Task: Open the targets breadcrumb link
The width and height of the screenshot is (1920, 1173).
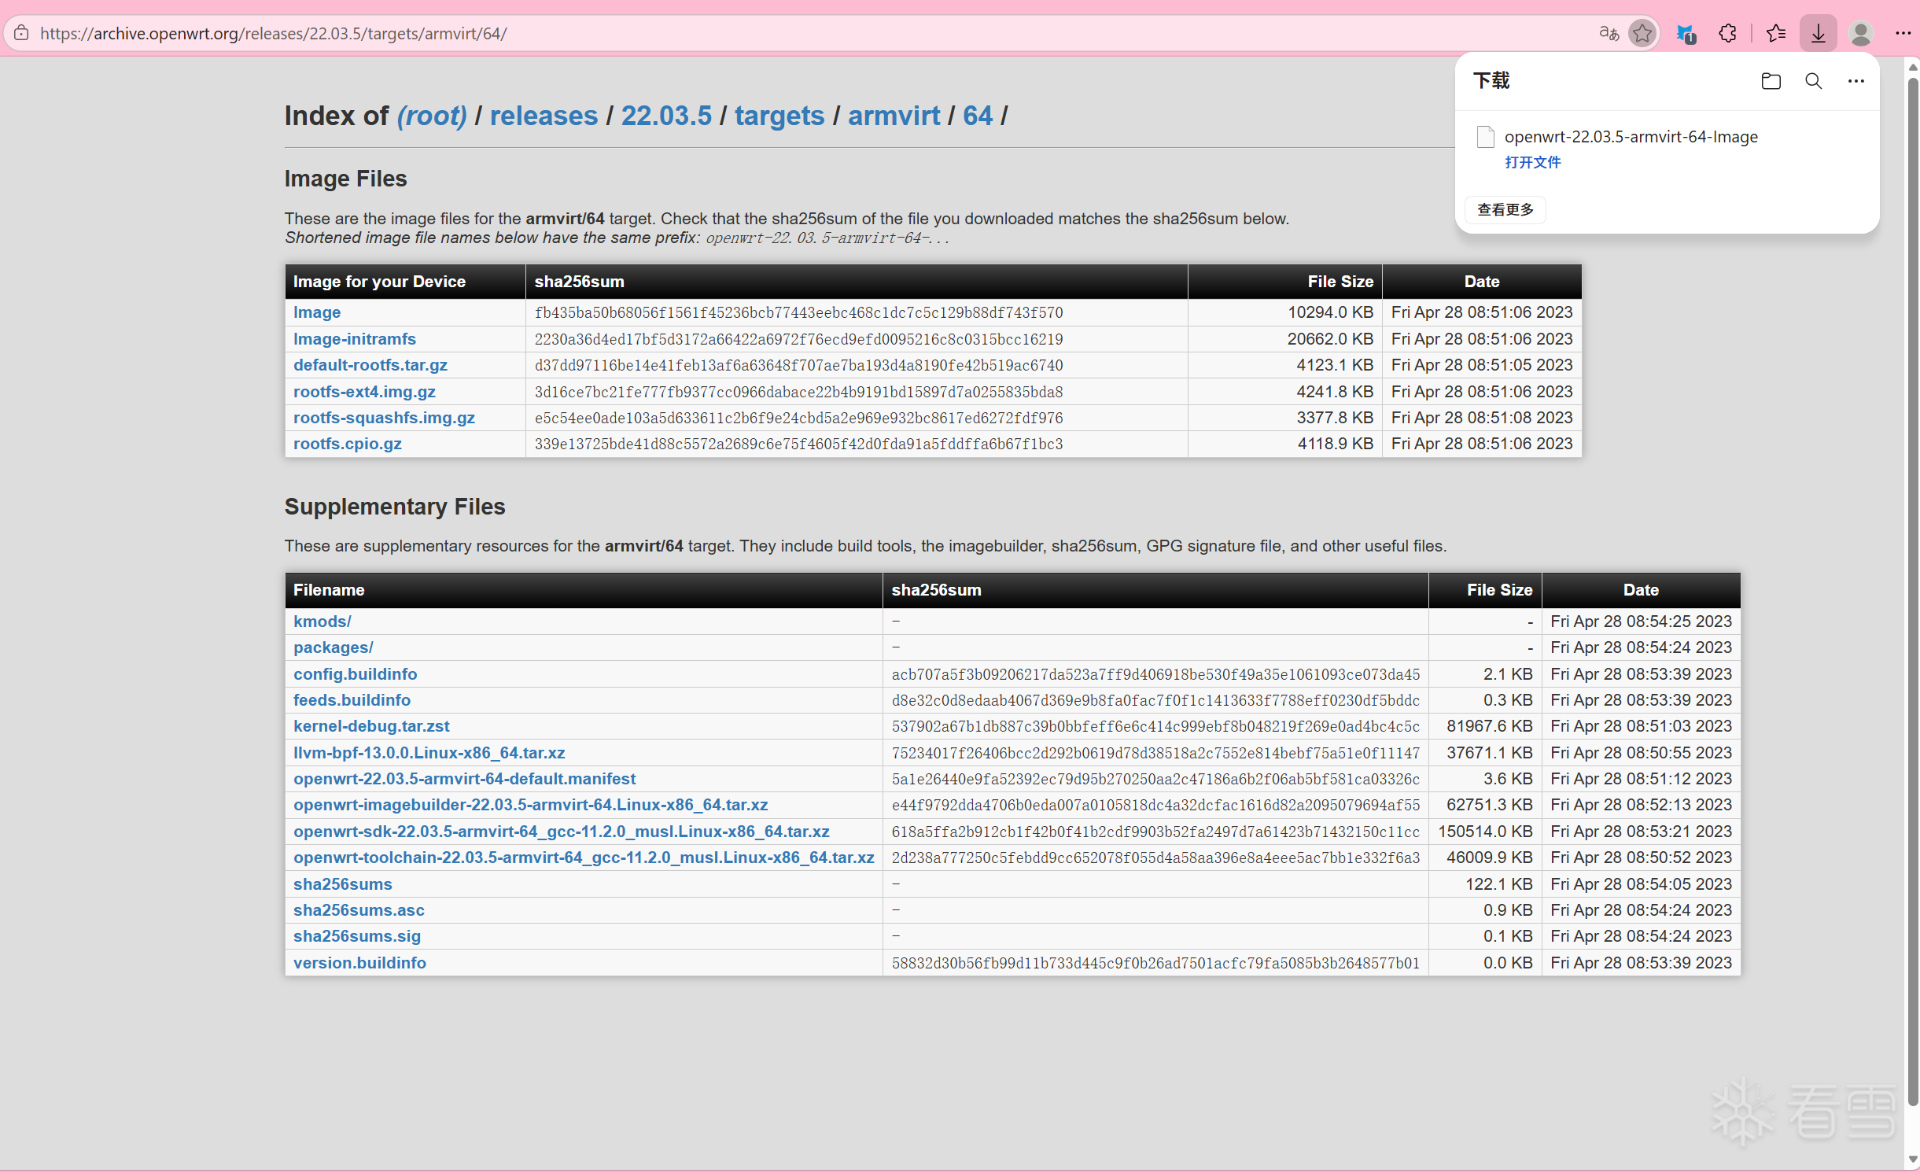Action: 780,116
